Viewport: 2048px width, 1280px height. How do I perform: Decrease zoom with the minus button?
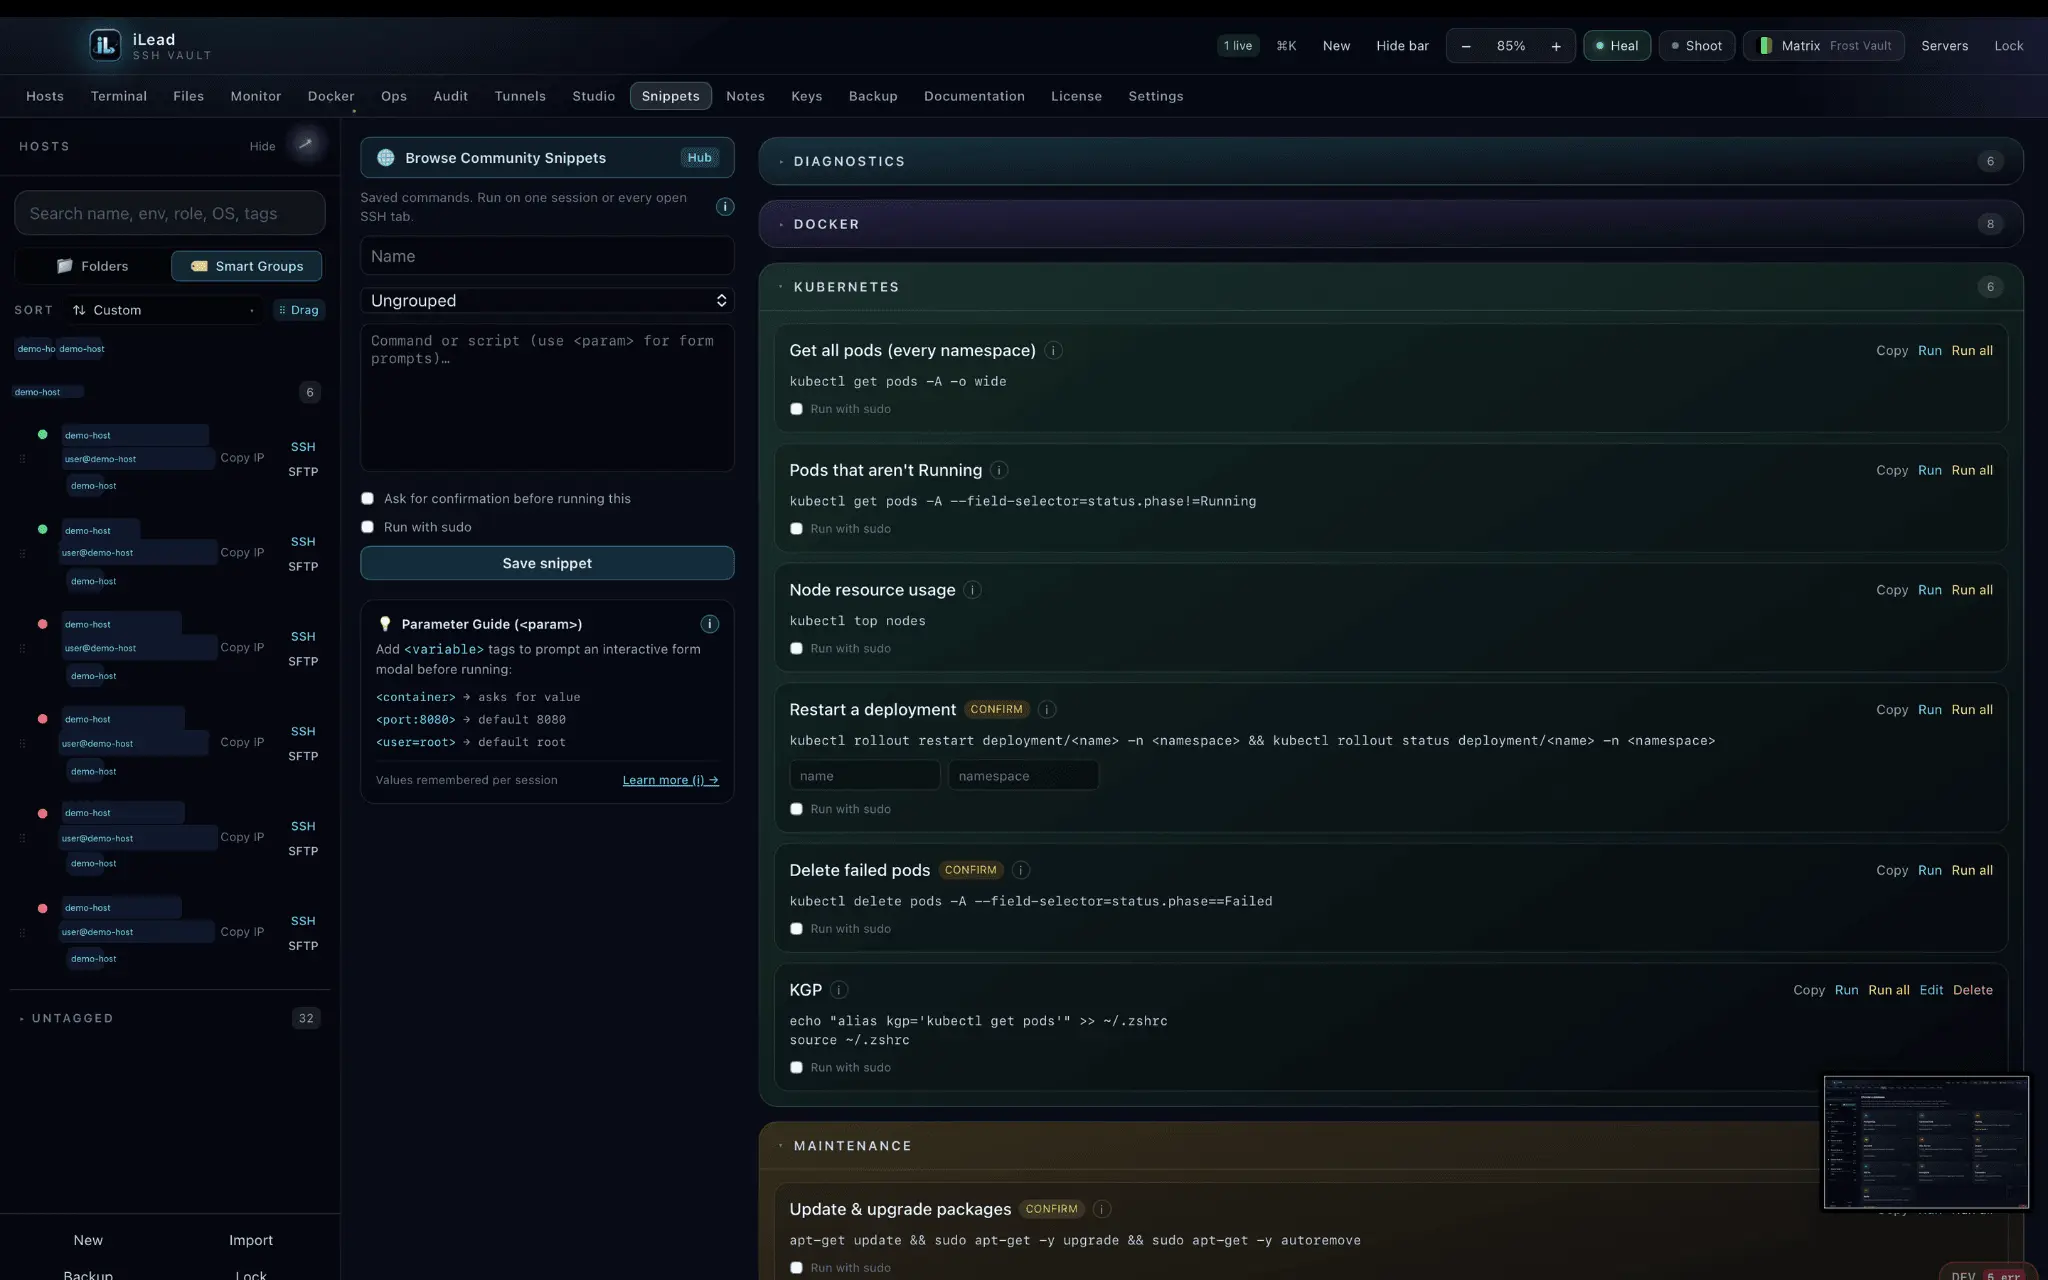point(1466,46)
